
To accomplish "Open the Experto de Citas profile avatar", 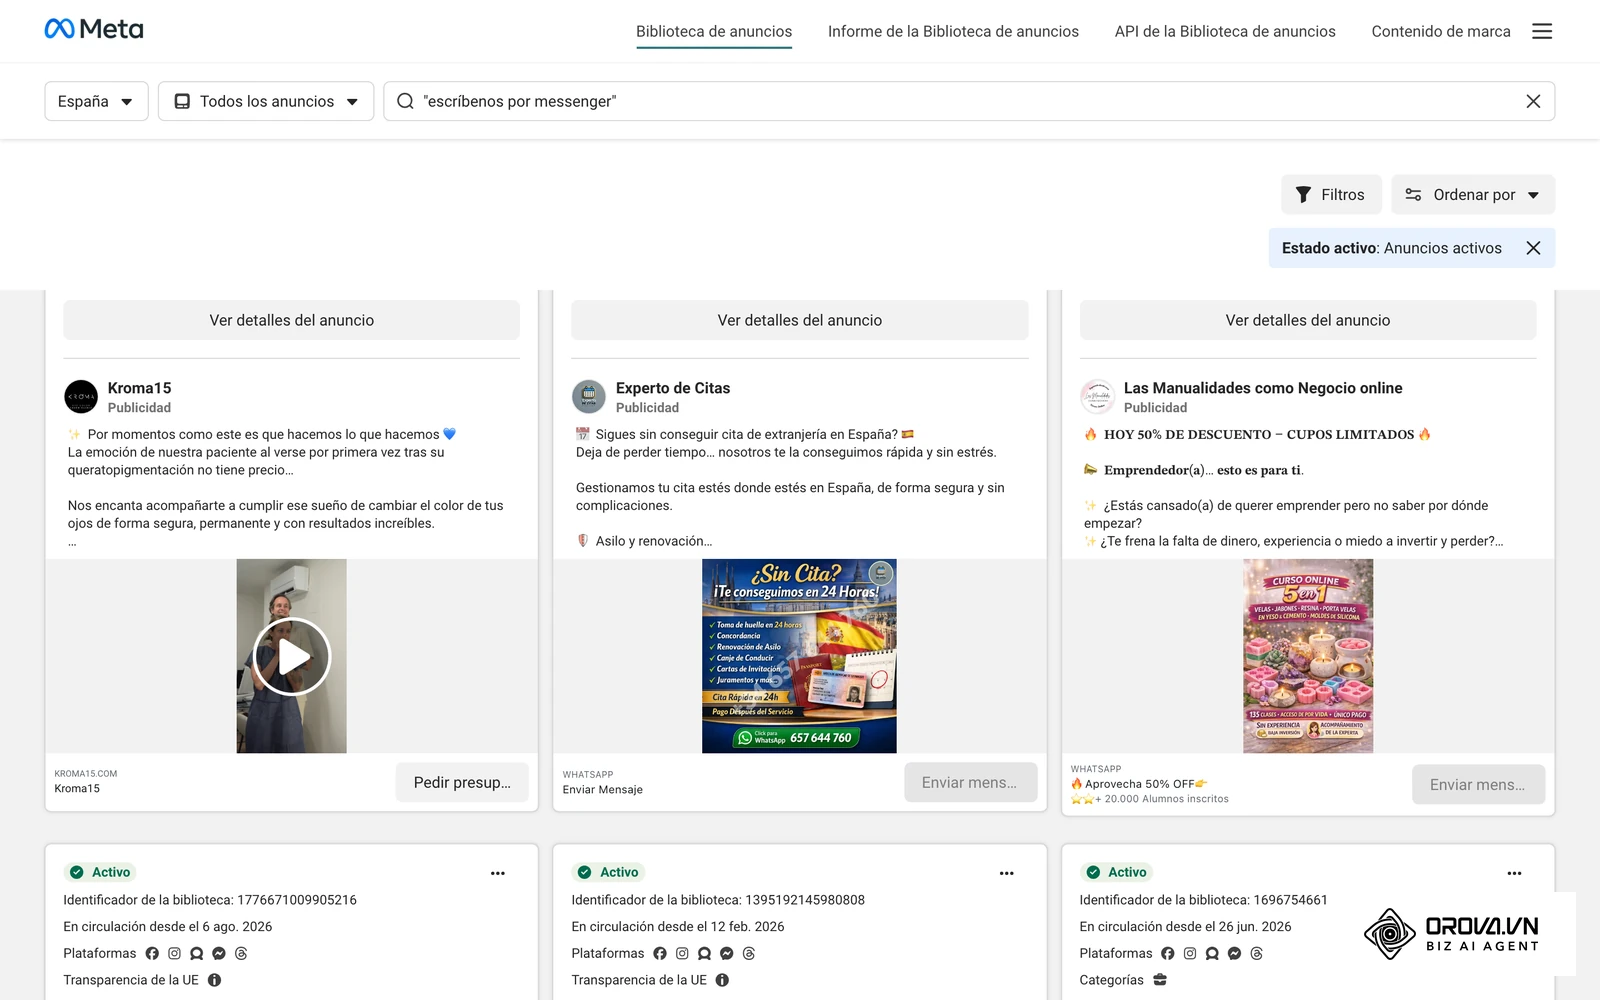I will click(589, 397).
